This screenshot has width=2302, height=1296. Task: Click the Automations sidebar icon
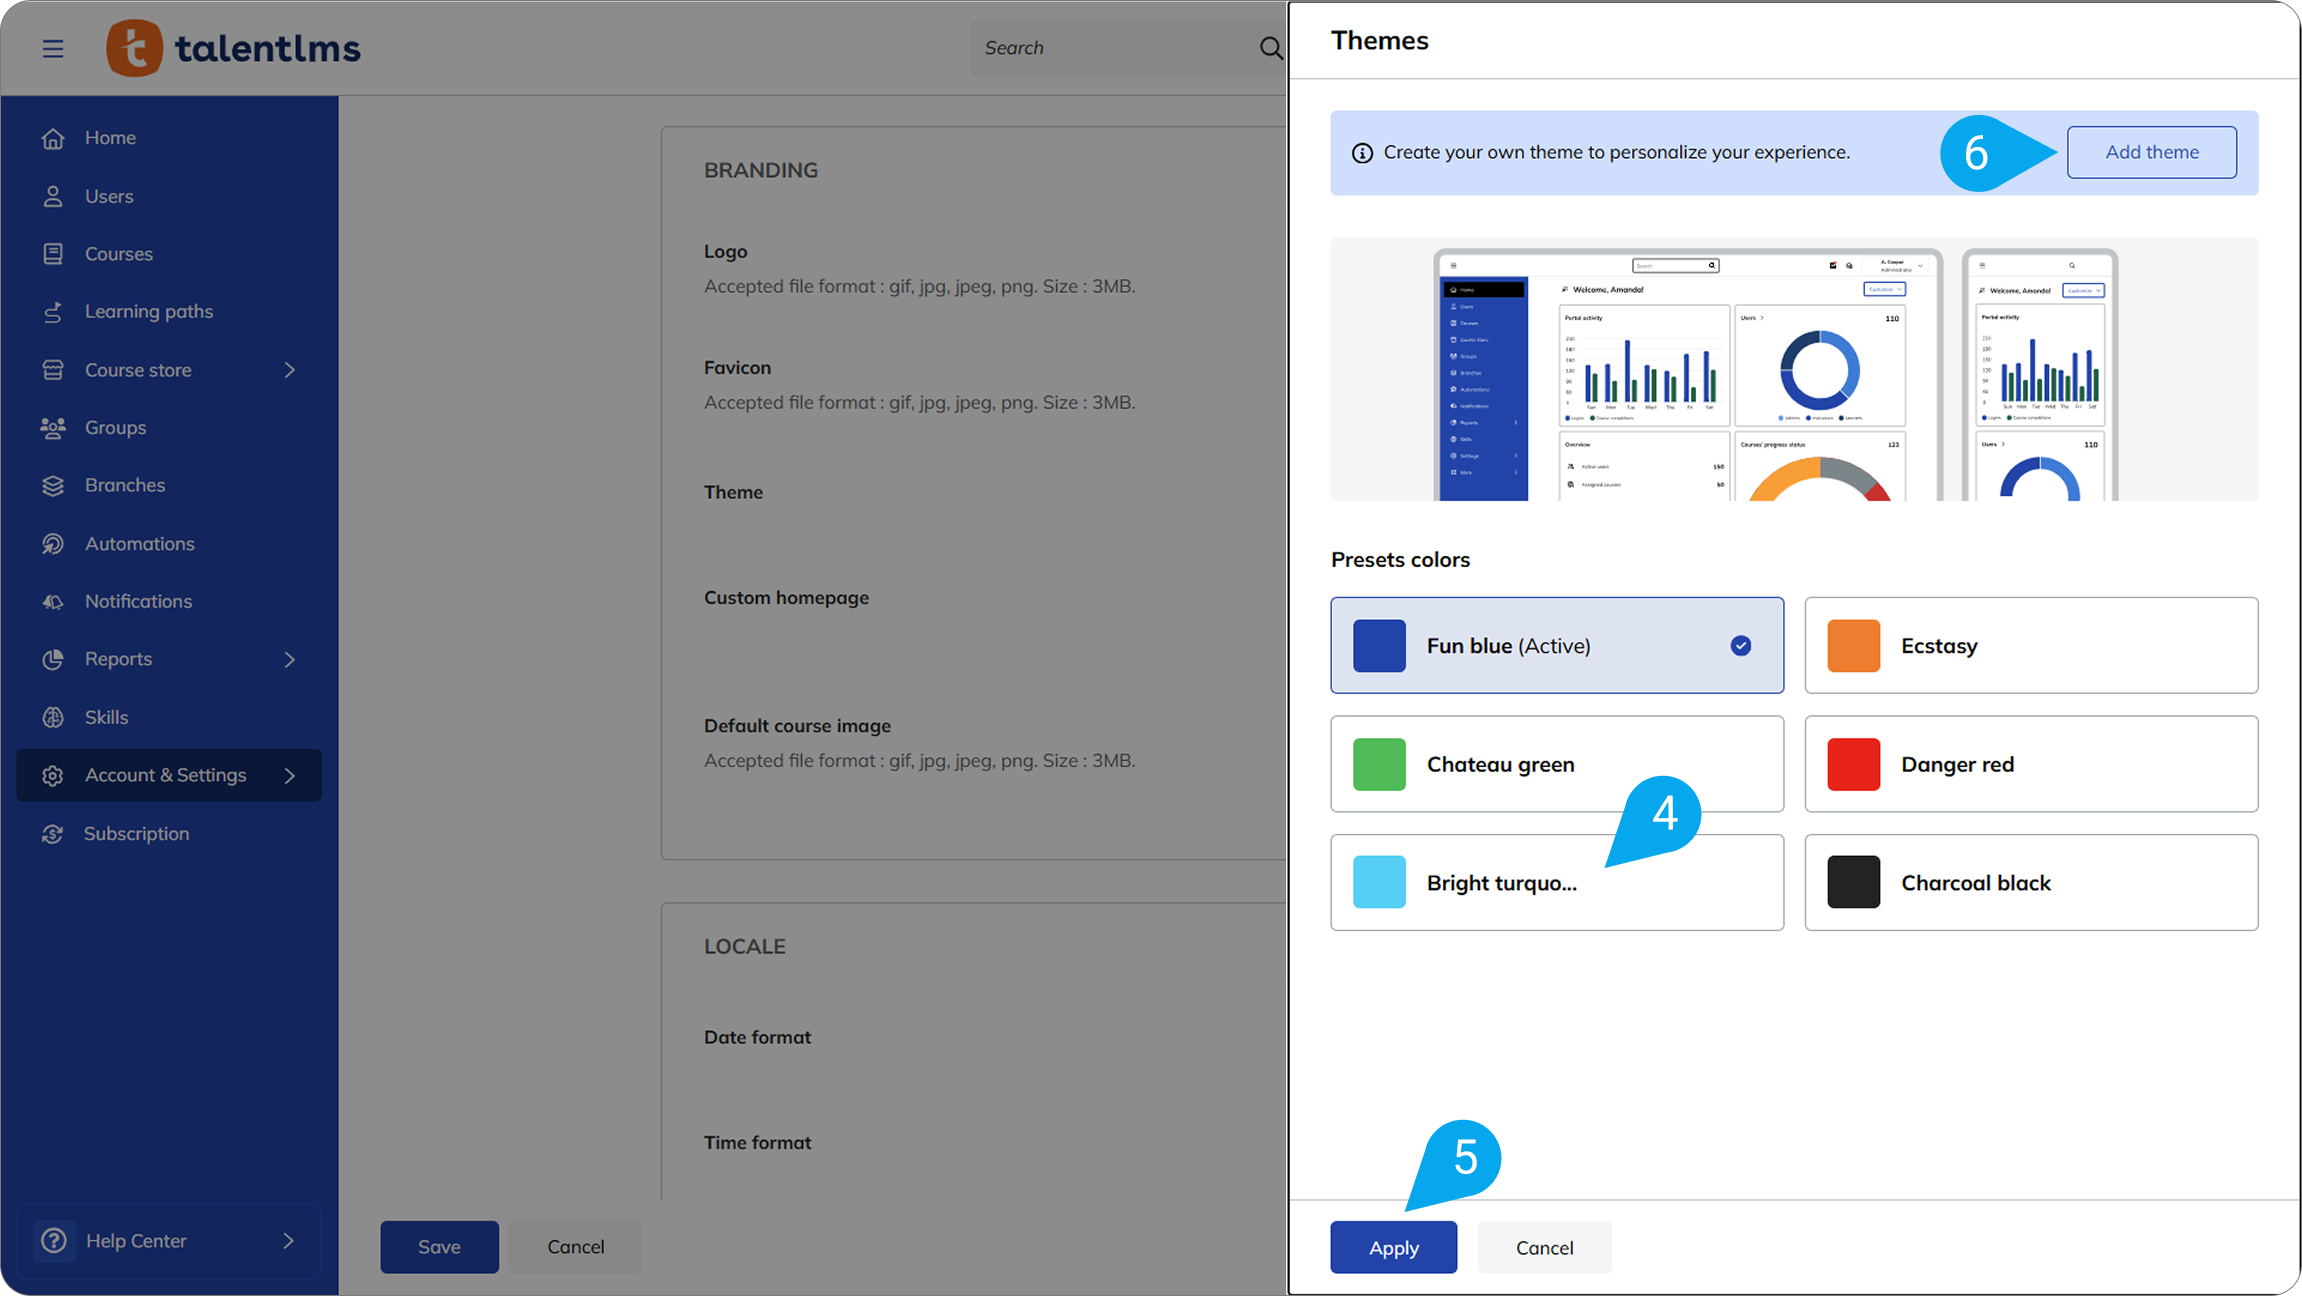click(x=53, y=544)
